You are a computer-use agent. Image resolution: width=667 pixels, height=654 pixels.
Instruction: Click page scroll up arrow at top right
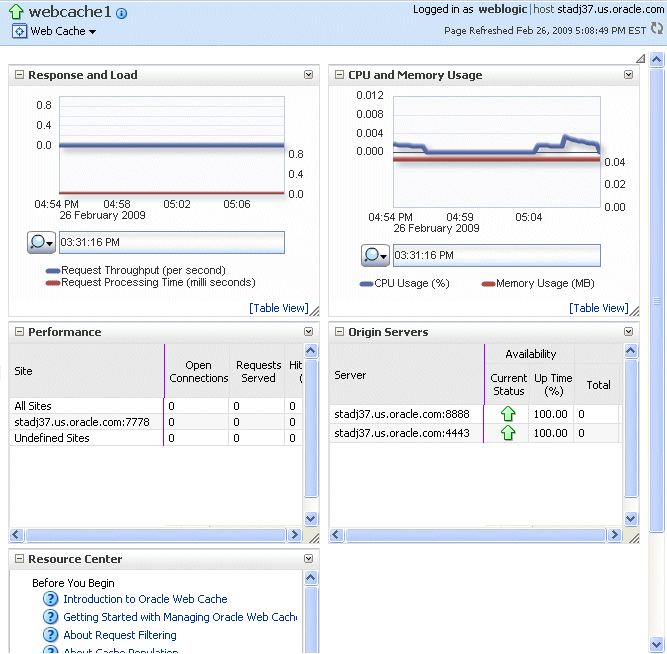coord(656,60)
